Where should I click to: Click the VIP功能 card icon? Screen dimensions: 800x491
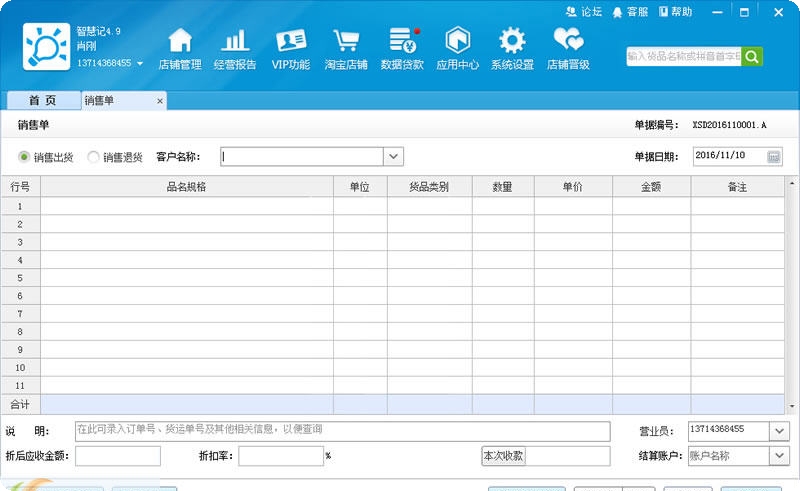tap(291, 42)
